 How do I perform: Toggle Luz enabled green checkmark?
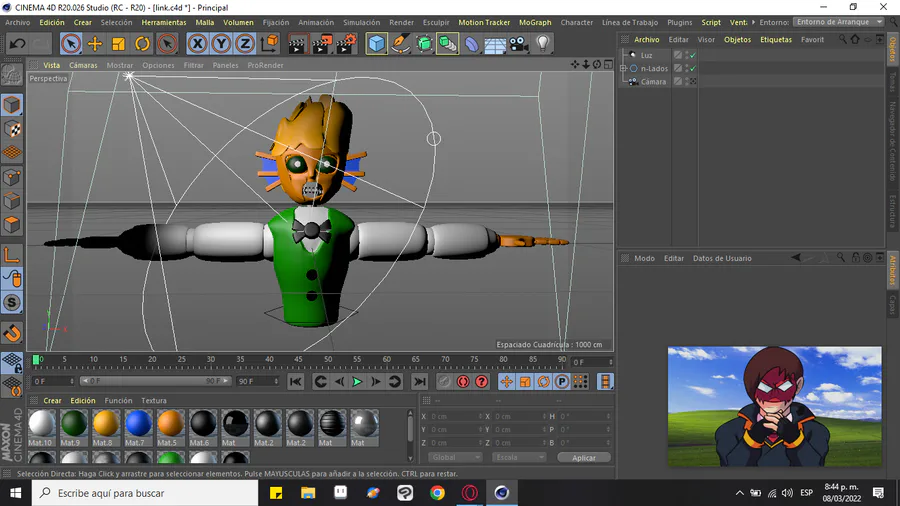point(693,55)
